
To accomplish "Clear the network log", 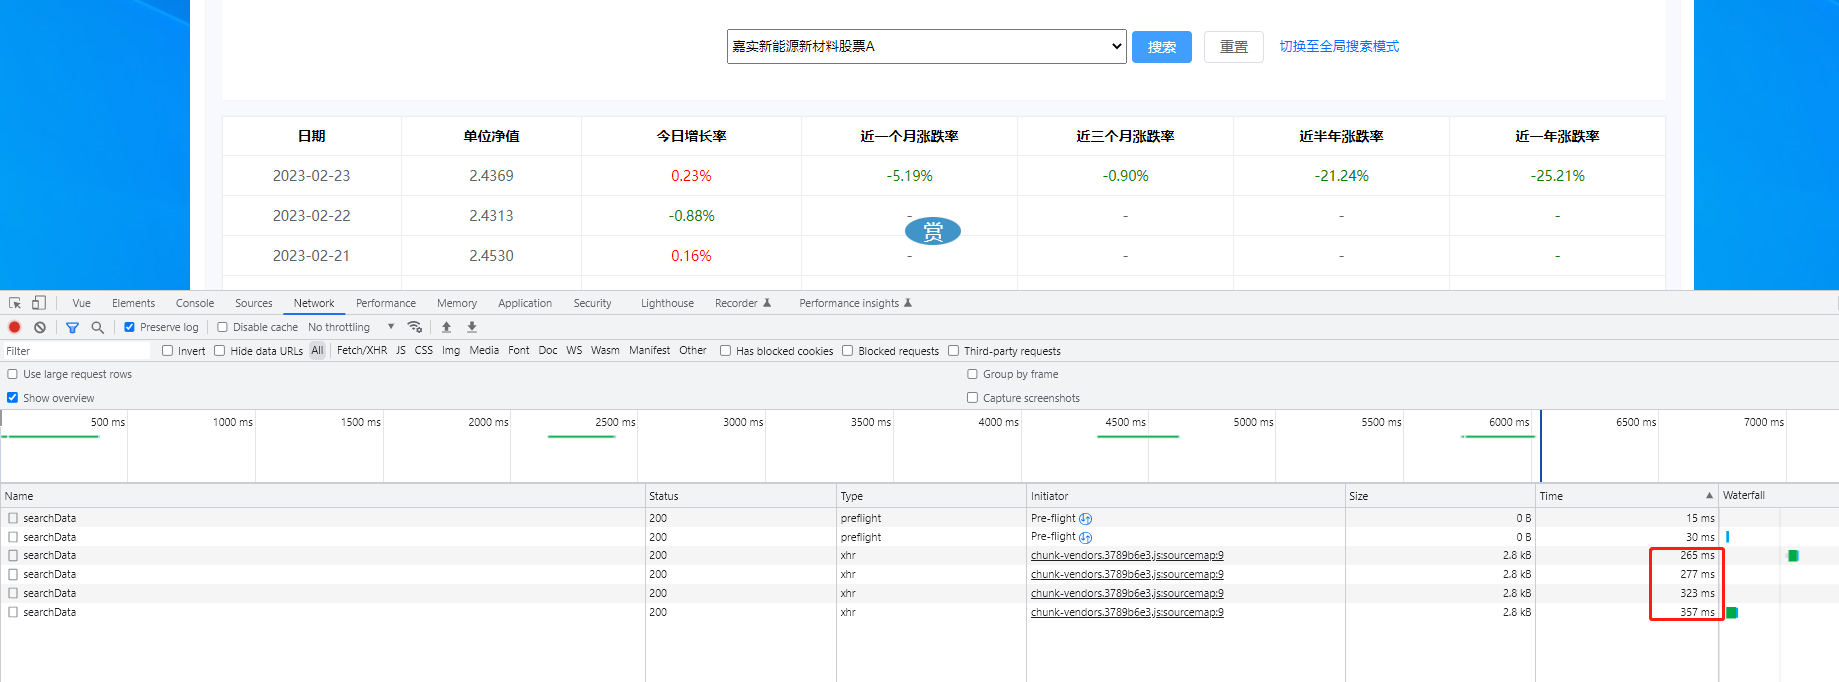I will [x=40, y=327].
